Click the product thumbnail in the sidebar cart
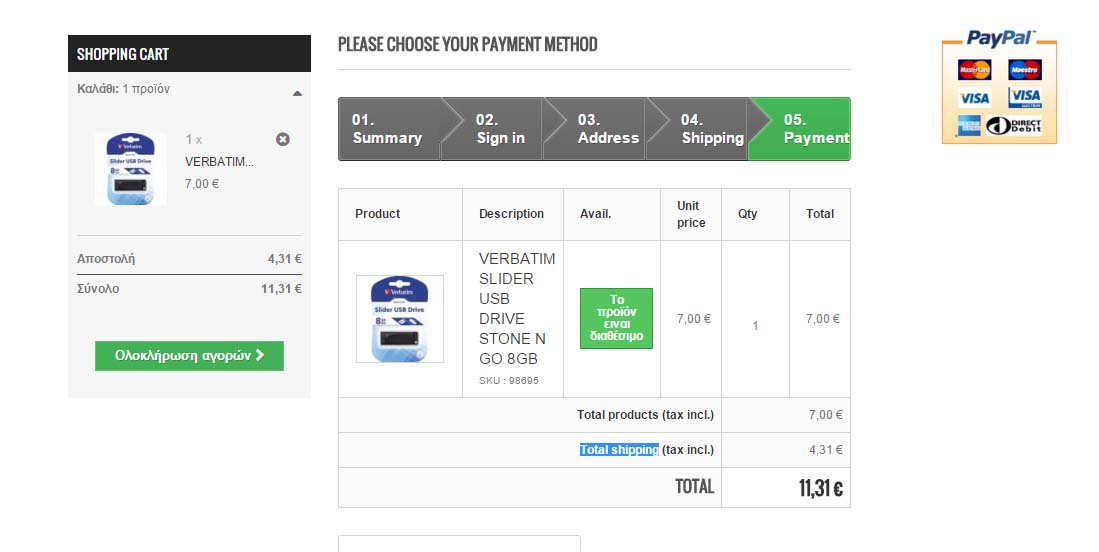 [x=131, y=169]
